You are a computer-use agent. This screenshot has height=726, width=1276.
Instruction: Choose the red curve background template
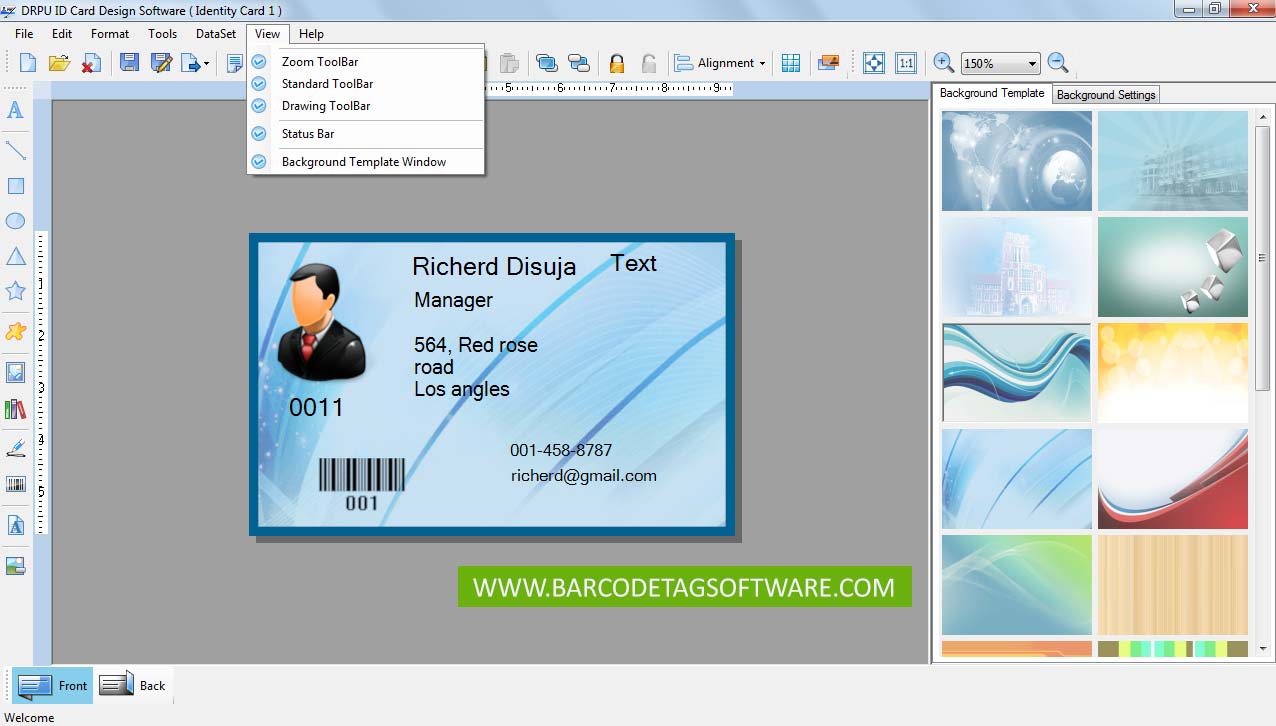tap(1173, 479)
